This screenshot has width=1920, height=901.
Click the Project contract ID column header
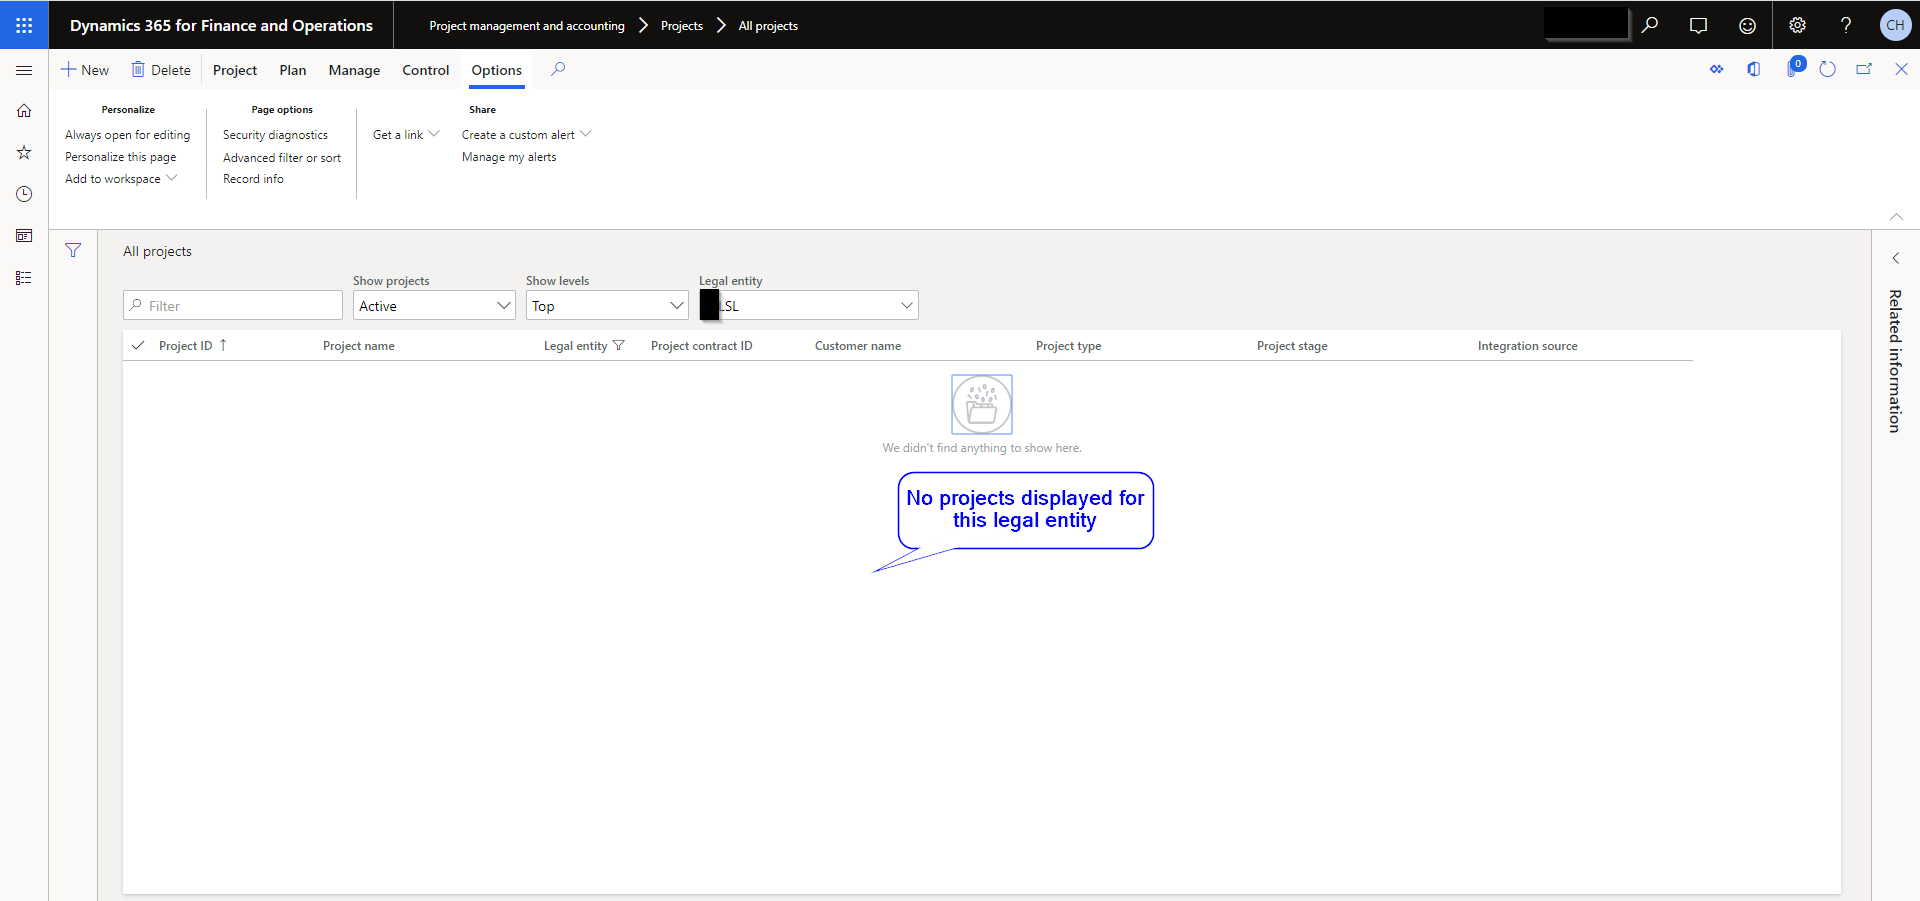click(701, 346)
